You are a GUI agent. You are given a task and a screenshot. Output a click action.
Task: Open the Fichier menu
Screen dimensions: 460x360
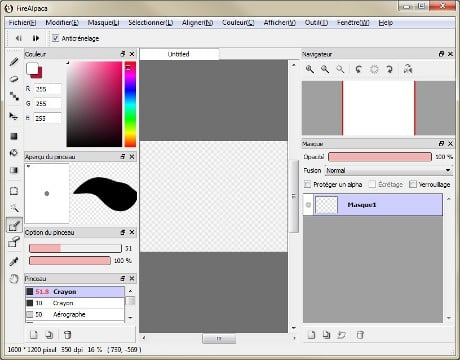tap(22, 23)
